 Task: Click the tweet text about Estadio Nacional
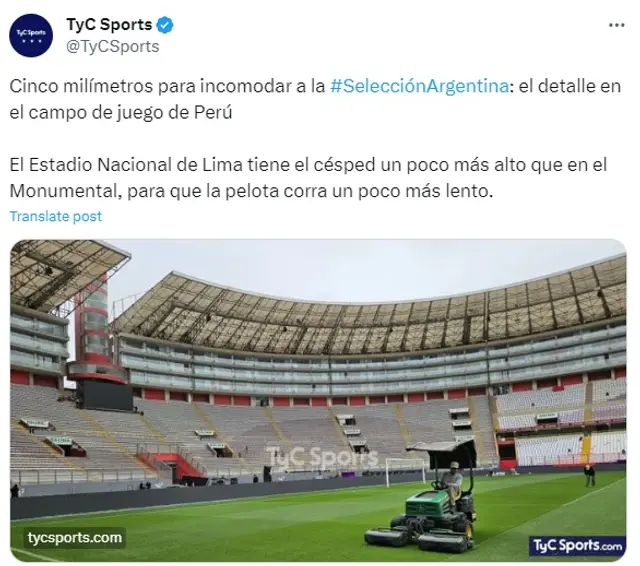pos(308,178)
